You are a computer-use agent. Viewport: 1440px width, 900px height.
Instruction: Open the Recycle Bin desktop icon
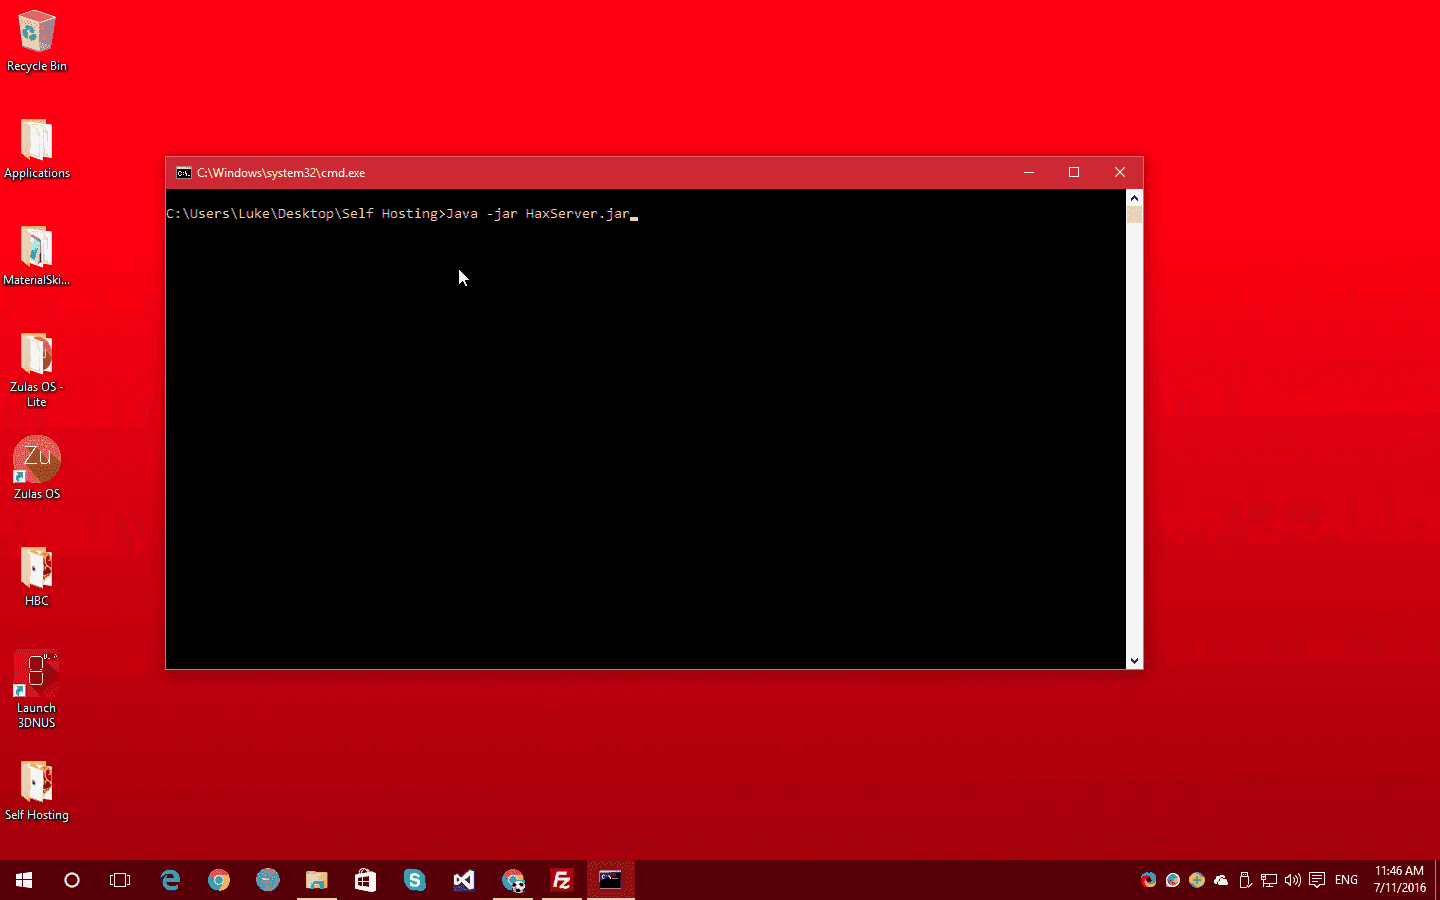[37, 42]
